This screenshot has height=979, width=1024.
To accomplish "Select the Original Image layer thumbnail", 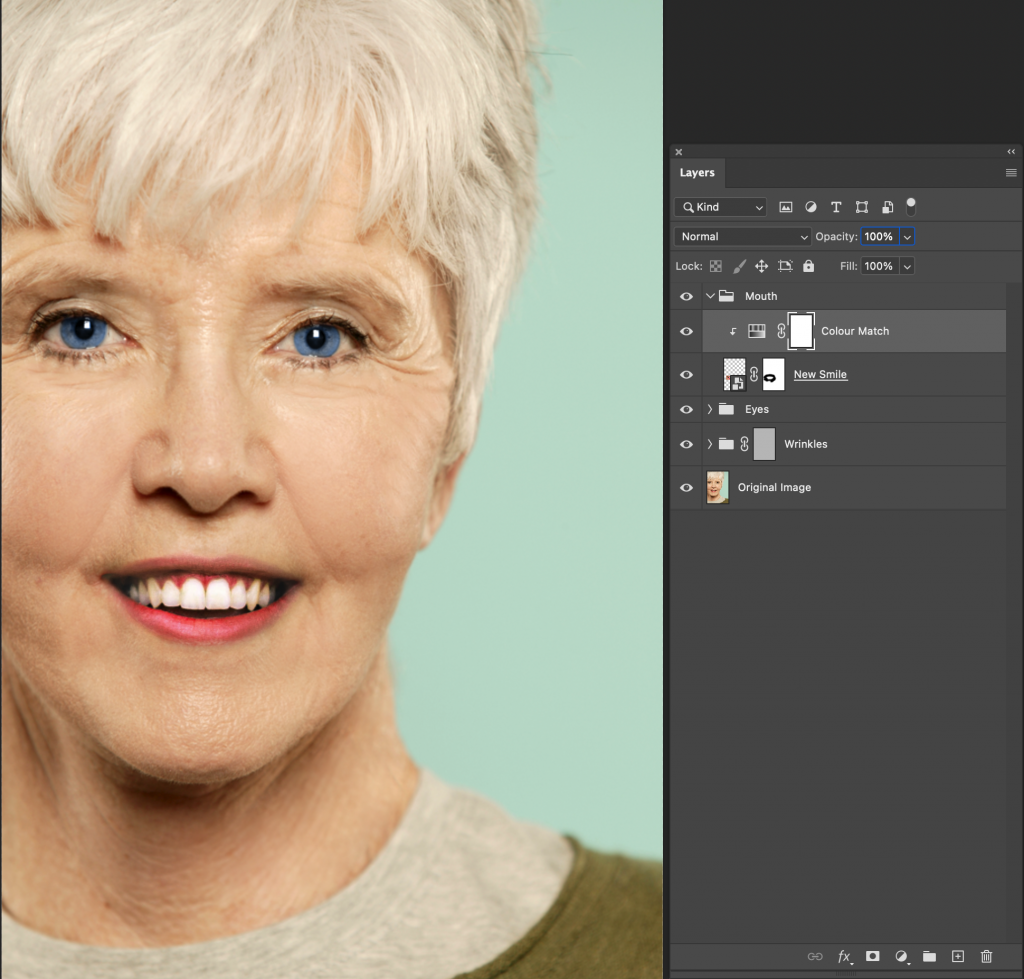I will [x=717, y=487].
